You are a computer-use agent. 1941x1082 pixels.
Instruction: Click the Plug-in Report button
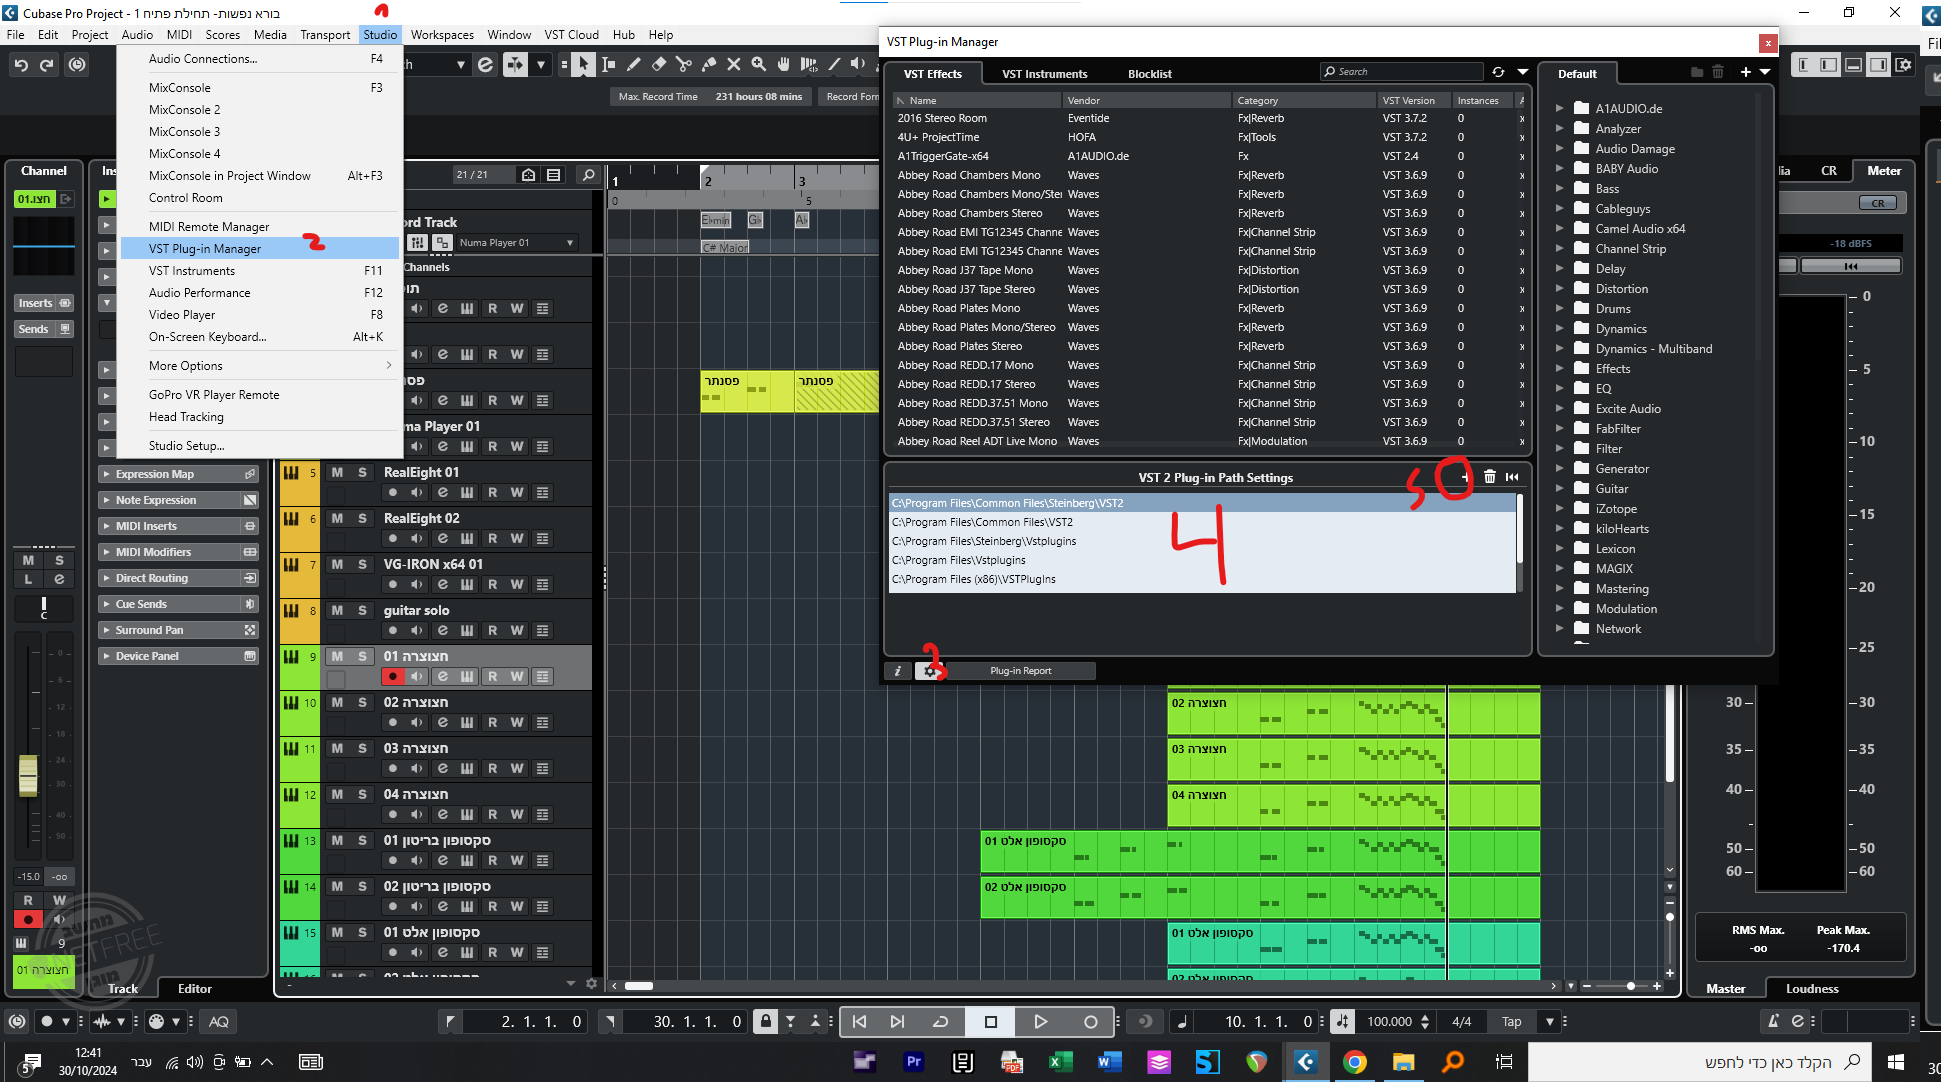point(1020,671)
